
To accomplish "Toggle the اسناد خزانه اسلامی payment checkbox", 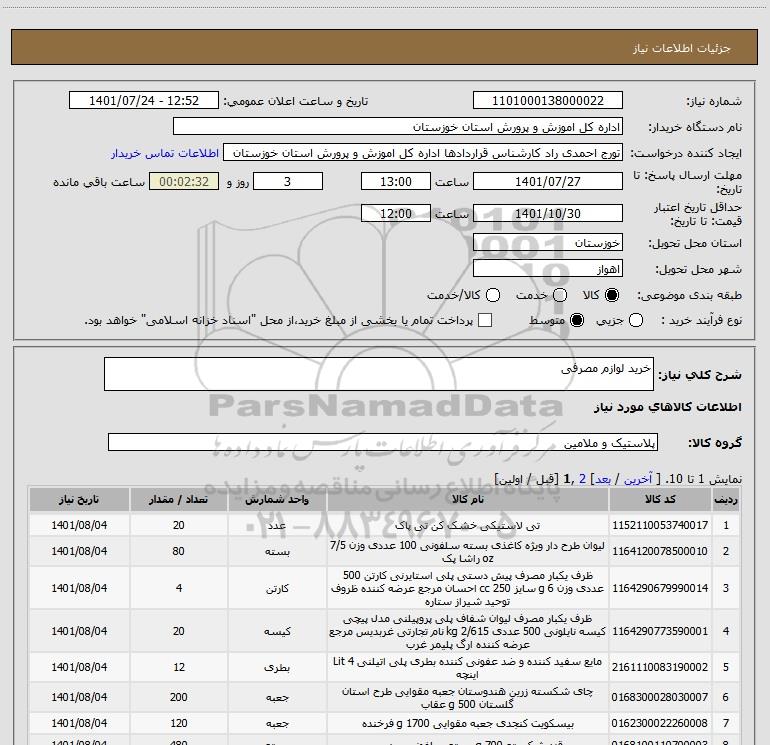I will click(485, 320).
